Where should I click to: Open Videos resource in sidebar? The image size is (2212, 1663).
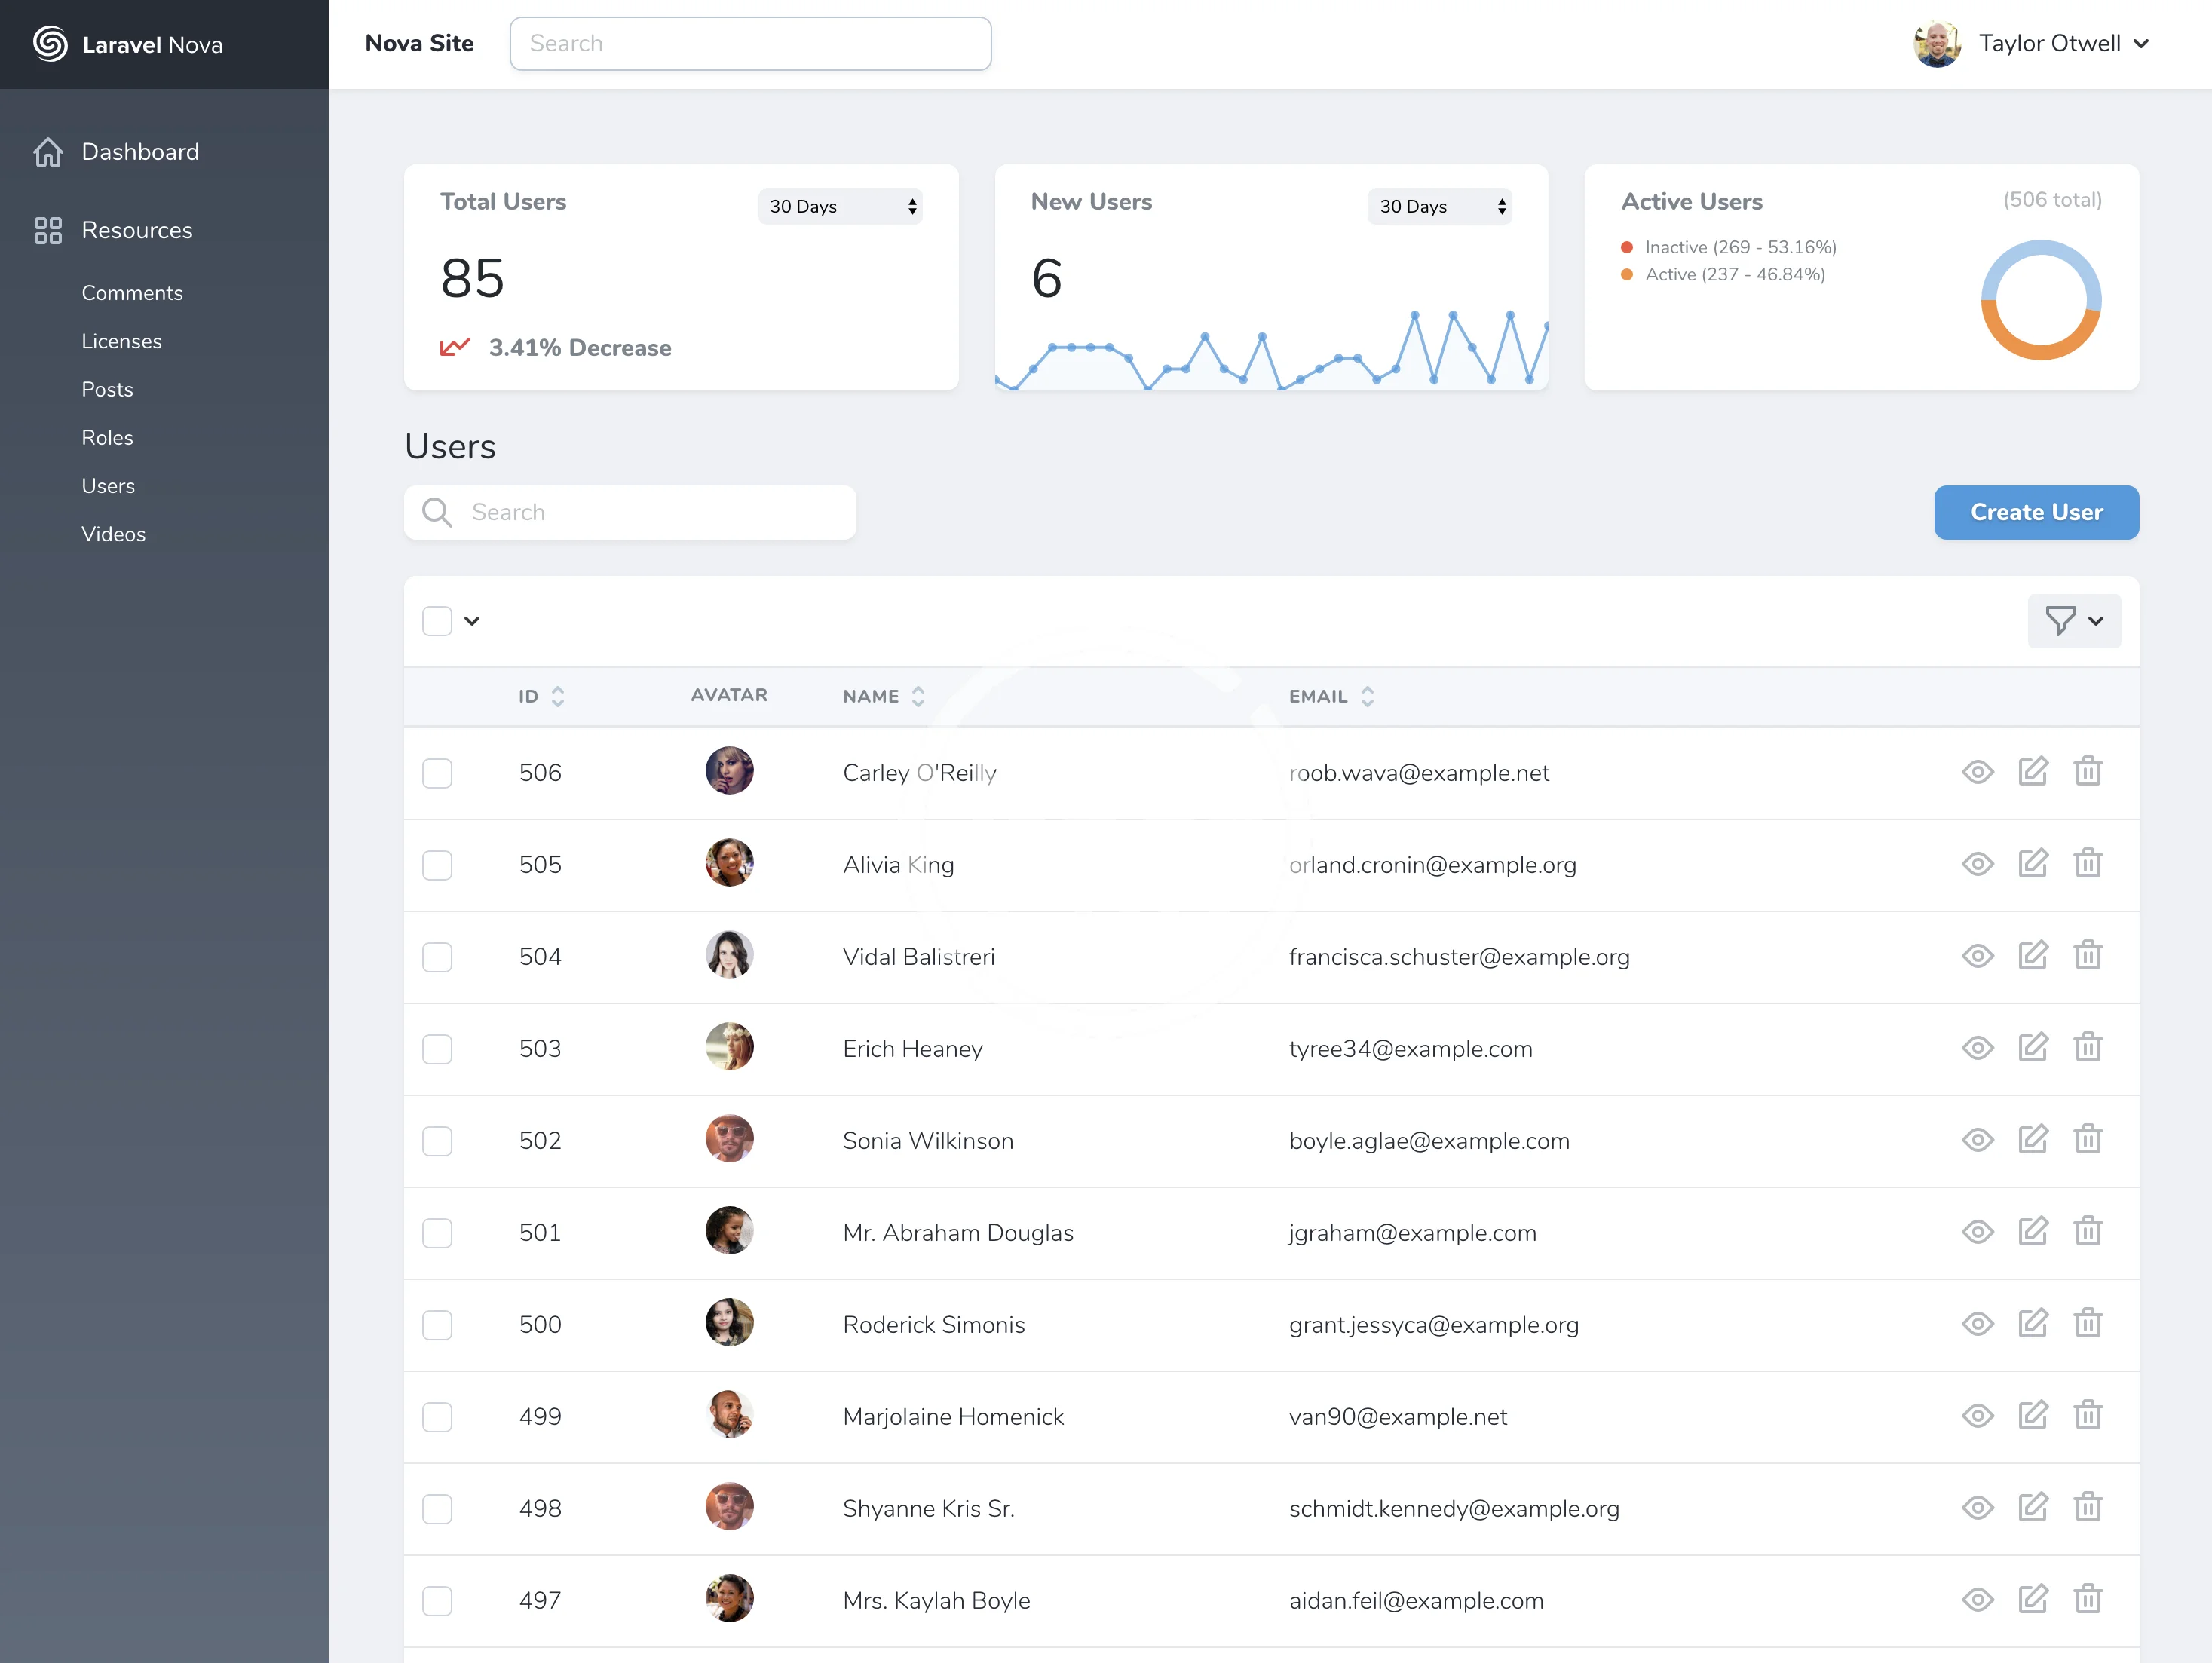113,534
